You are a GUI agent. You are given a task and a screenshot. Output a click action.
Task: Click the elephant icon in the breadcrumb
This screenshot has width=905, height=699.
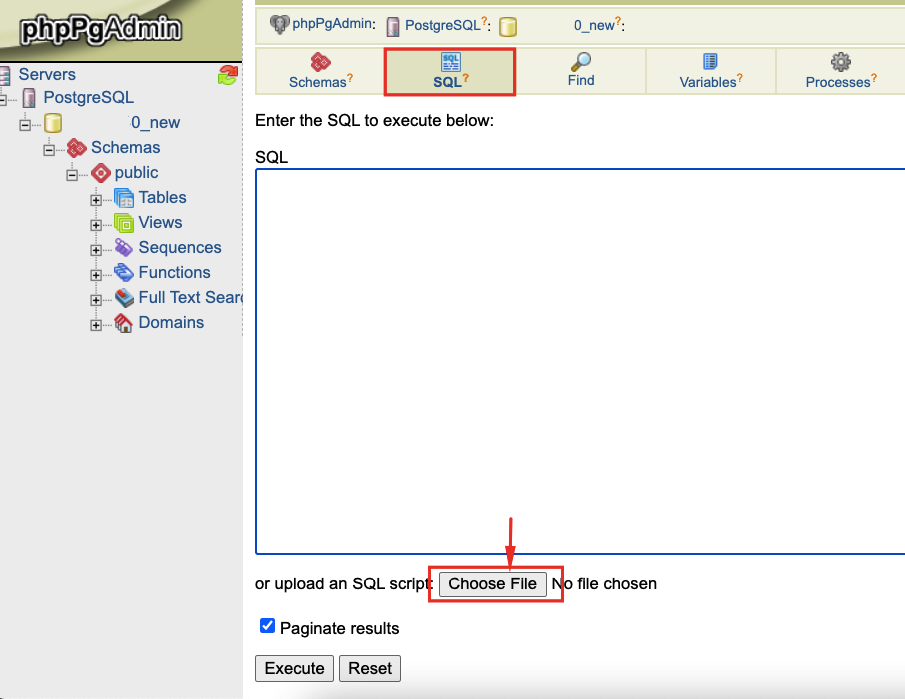[279, 24]
